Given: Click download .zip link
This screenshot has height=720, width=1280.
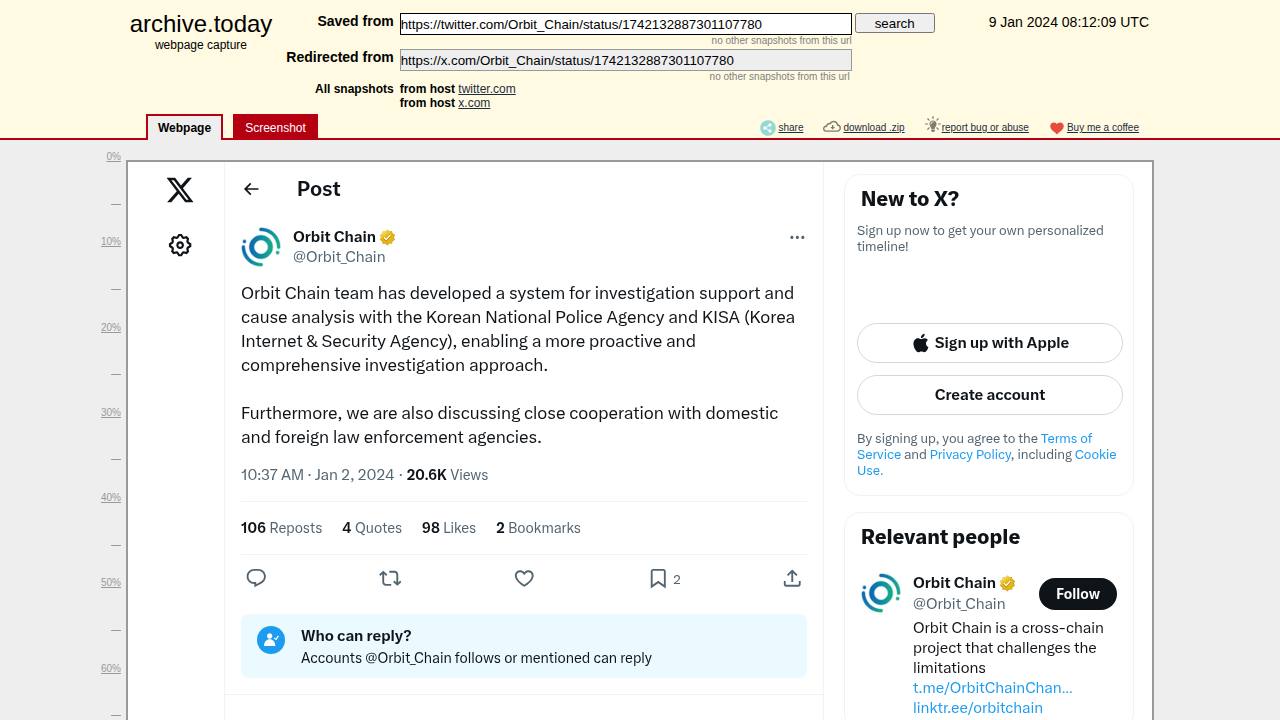Looking at the screenshot, I should click(x=874, y=128).
